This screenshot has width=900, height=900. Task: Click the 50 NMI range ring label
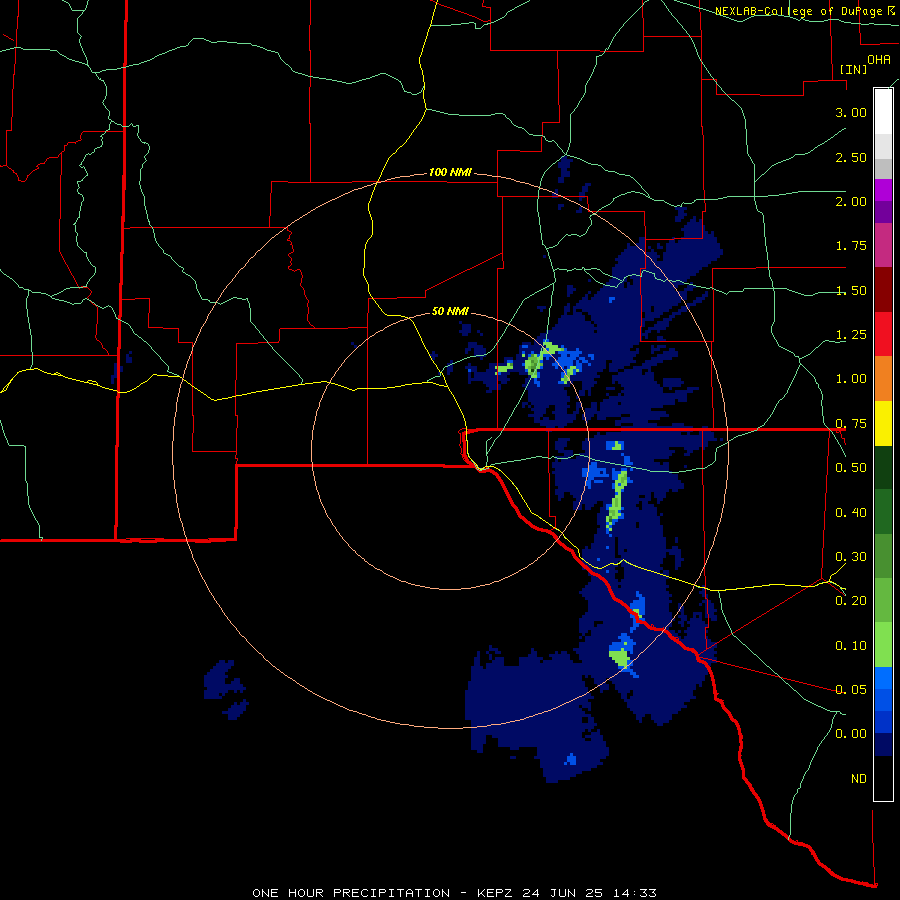(x=450, y=311)
